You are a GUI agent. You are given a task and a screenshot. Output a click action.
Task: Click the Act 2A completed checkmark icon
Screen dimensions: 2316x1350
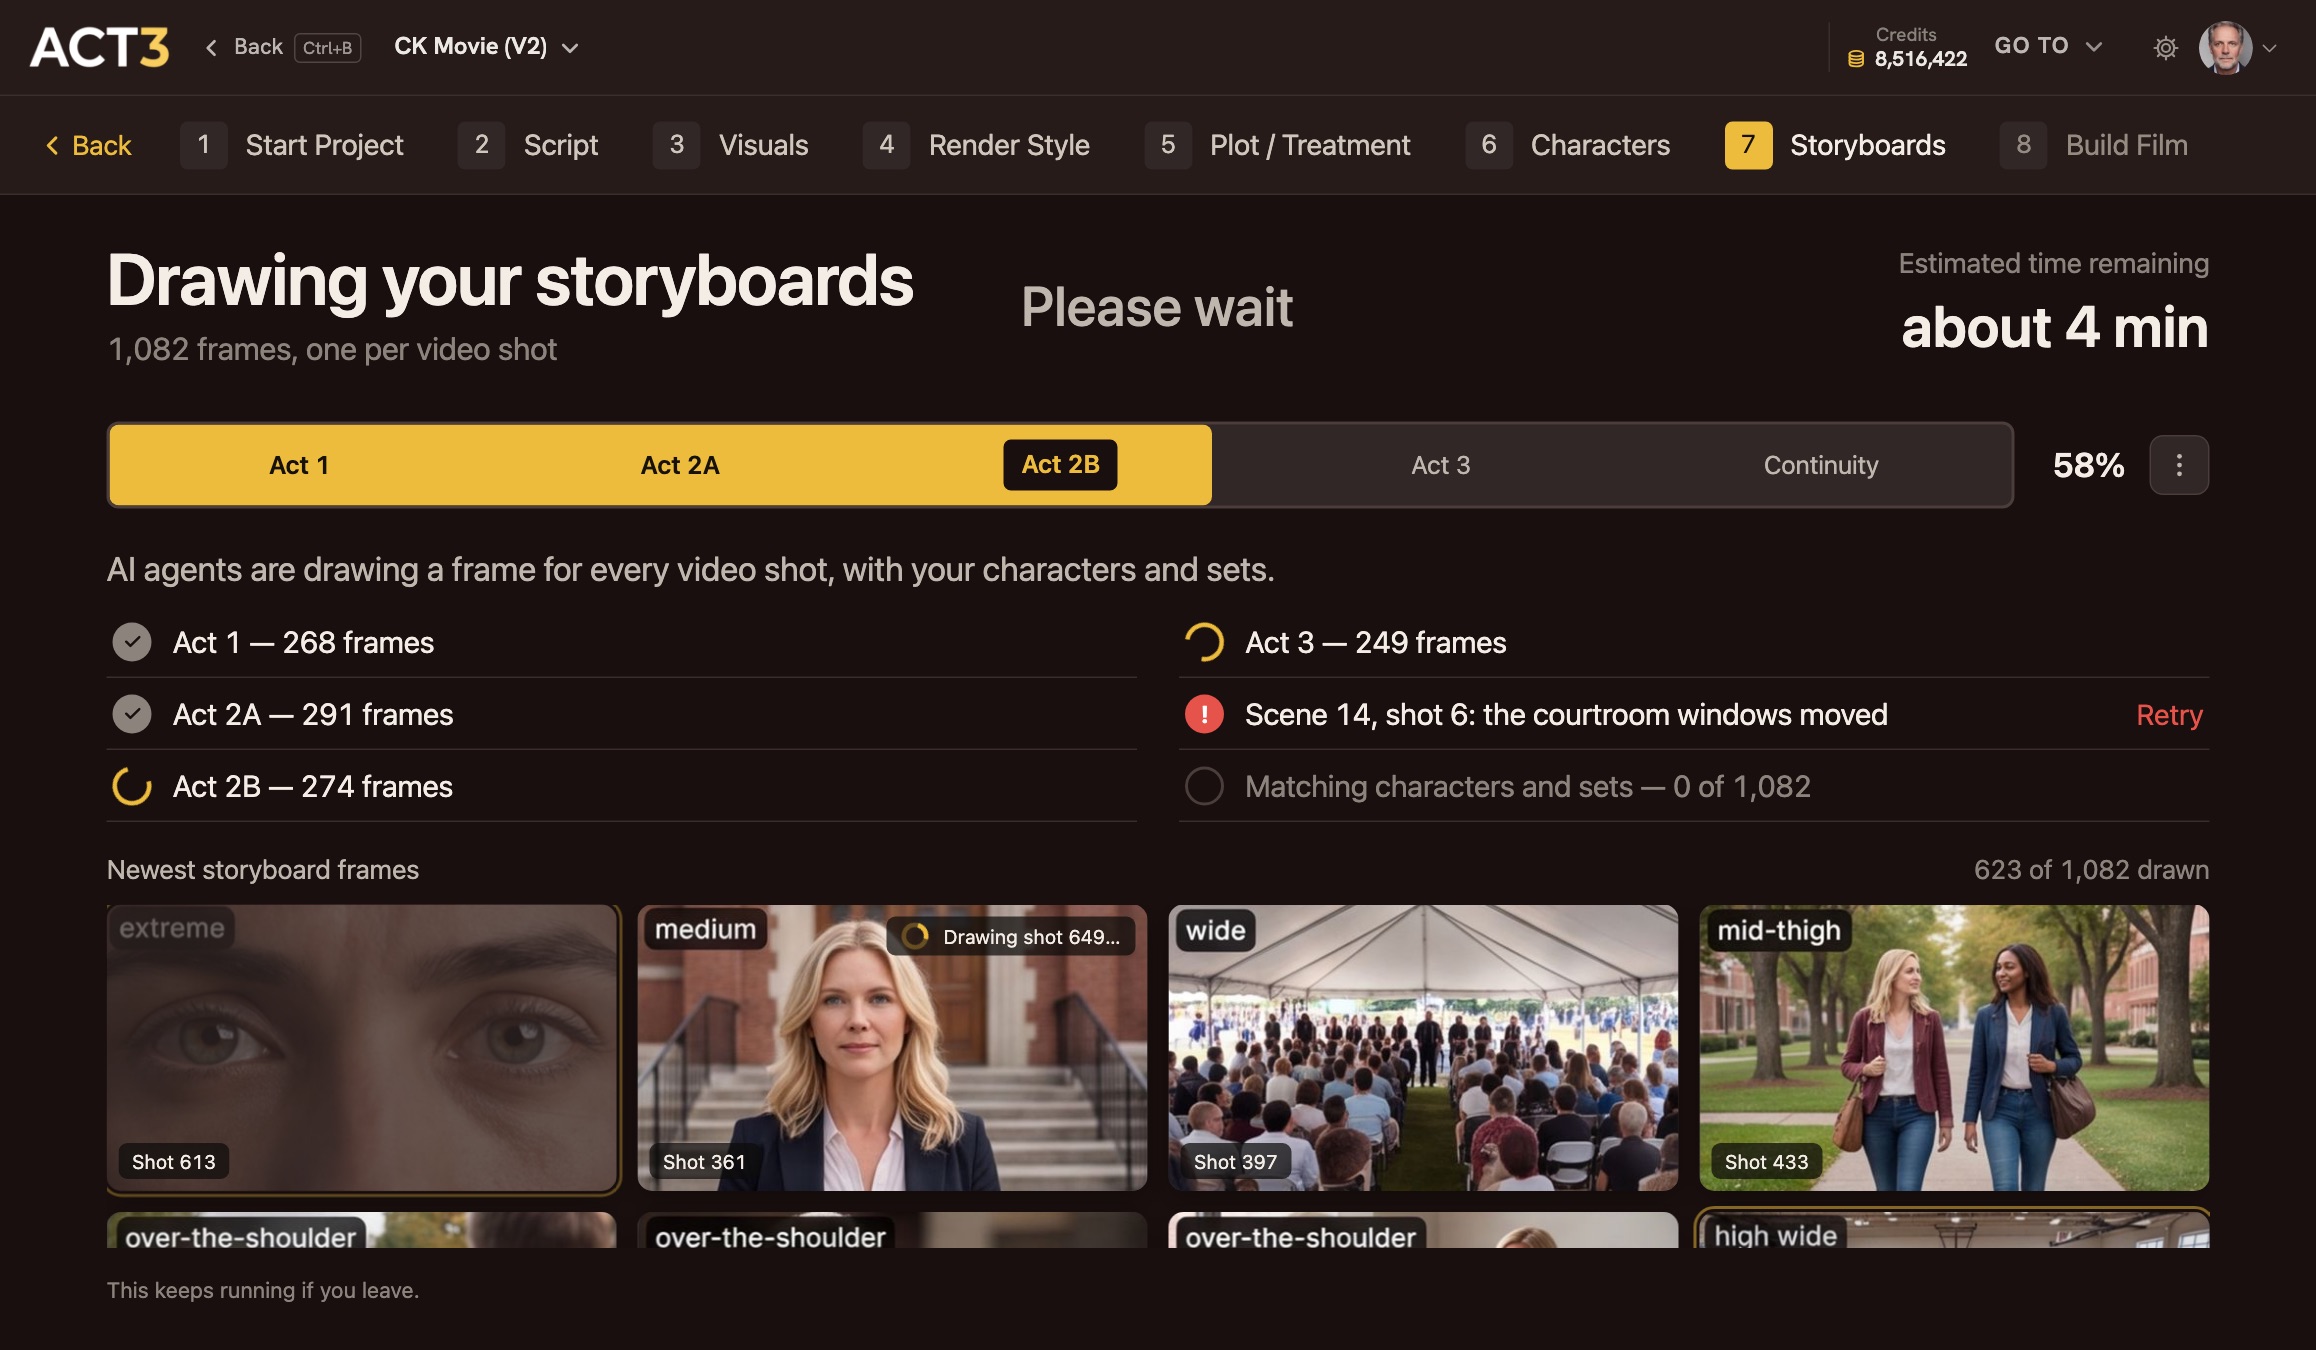(x=132, y=714)
